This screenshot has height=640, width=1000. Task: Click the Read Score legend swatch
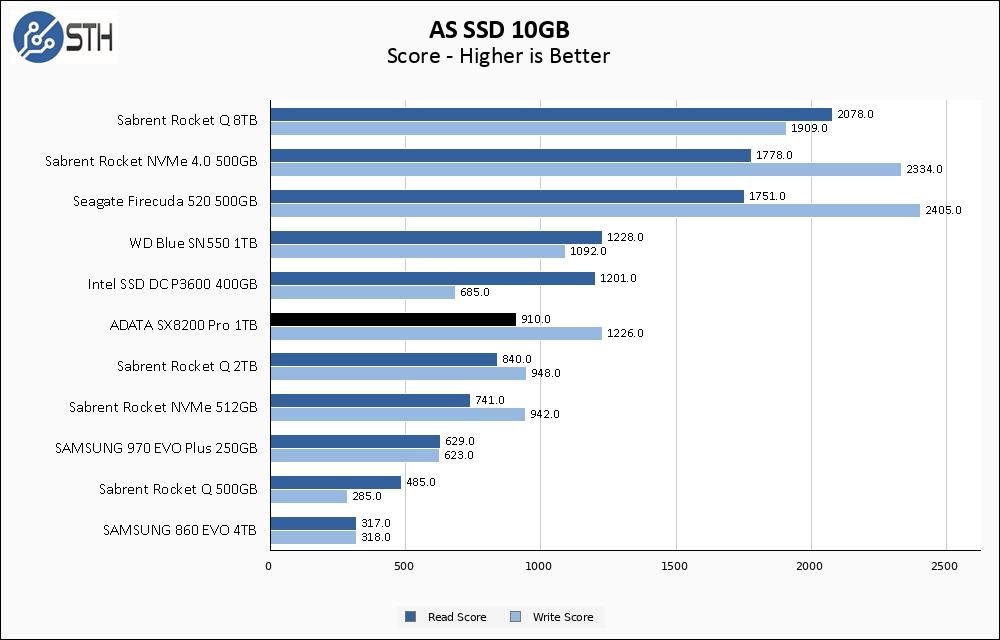click(411, 616)
